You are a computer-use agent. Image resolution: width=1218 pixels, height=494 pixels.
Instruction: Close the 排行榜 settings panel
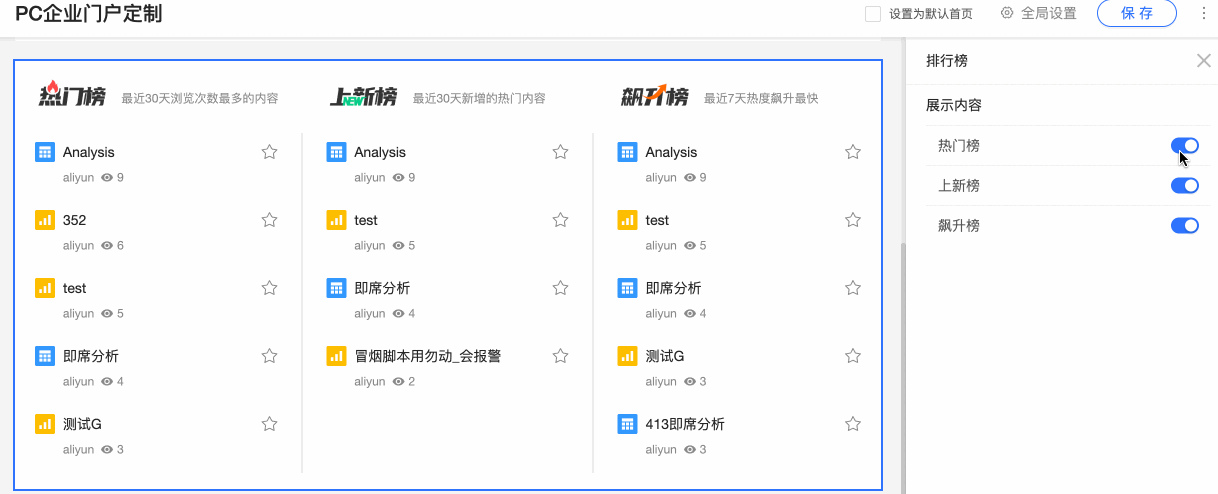(x=1203, y=61)
